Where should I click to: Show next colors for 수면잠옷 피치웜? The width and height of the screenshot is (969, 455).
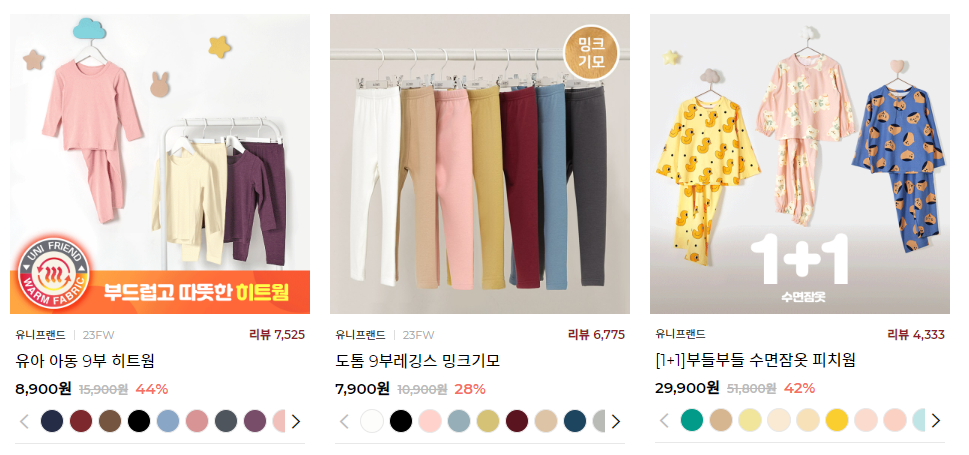click(x=936, y=421)
